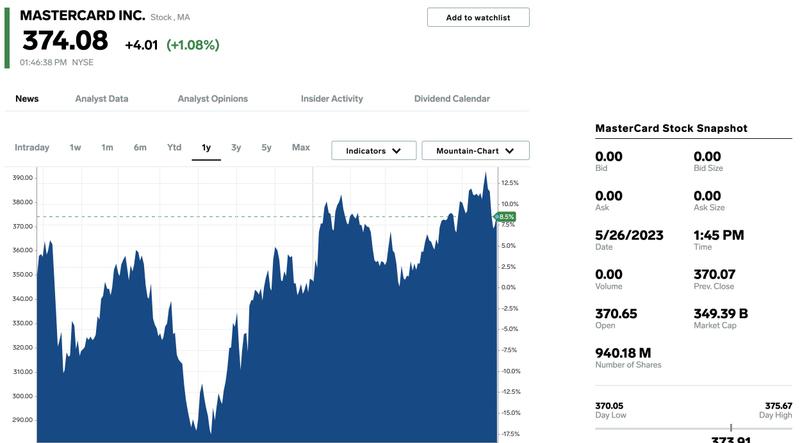Open the Dividend Calendar tab
The height and width of the screenshot is (443, 800).
coord(452,99)
